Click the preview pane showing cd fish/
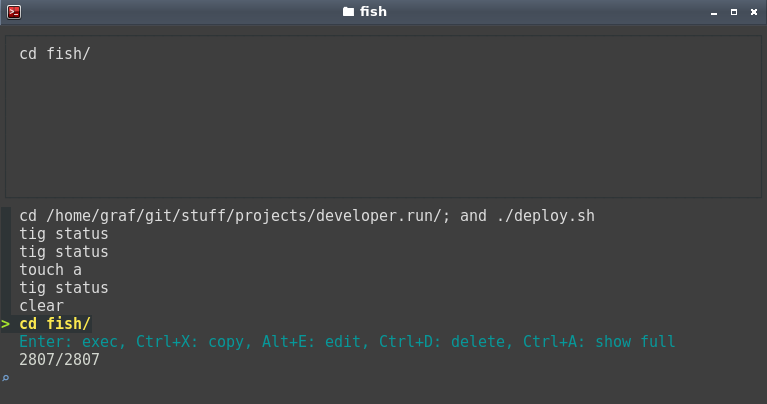The image size is (767, 404). 383,116
